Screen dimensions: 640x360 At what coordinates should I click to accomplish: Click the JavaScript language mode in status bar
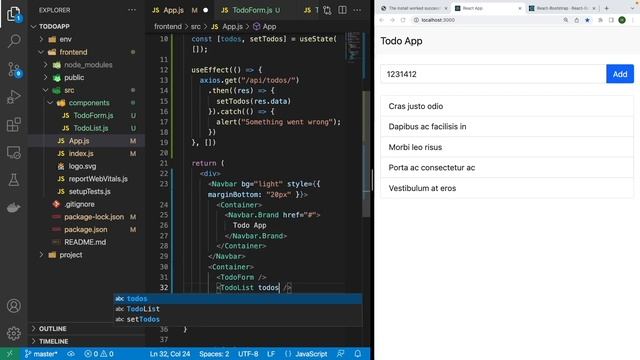pyautogui.click(x=311, y=354)
